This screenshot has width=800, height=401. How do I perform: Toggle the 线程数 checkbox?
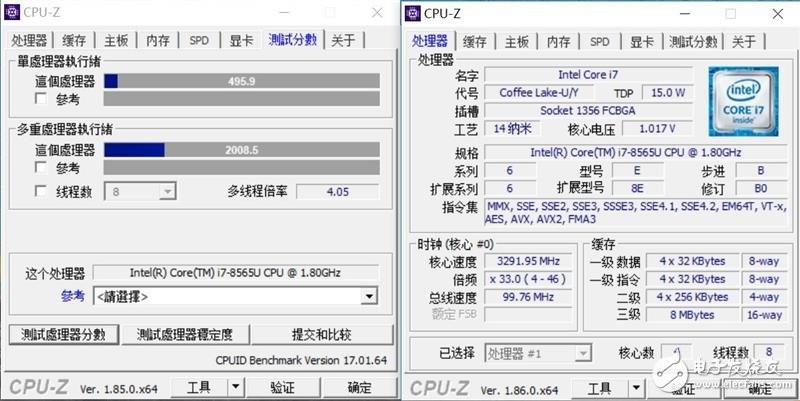pyautogui.click(x=41, y=191)
